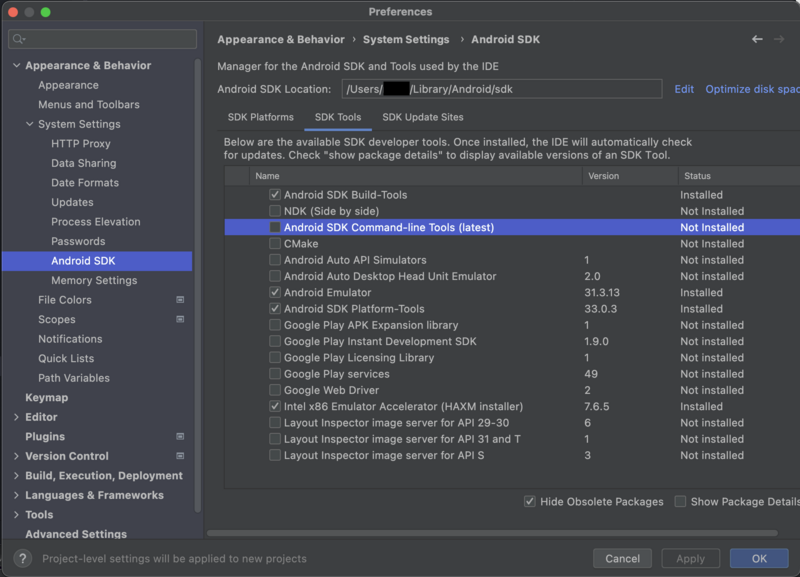Check Google Web Driver checkbox

275,390
